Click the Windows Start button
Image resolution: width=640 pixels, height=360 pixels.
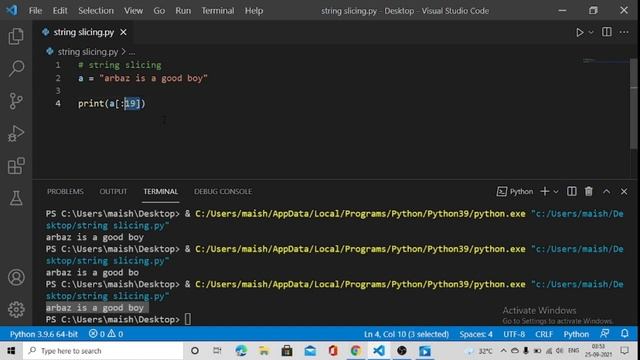(x=11, y=351)
